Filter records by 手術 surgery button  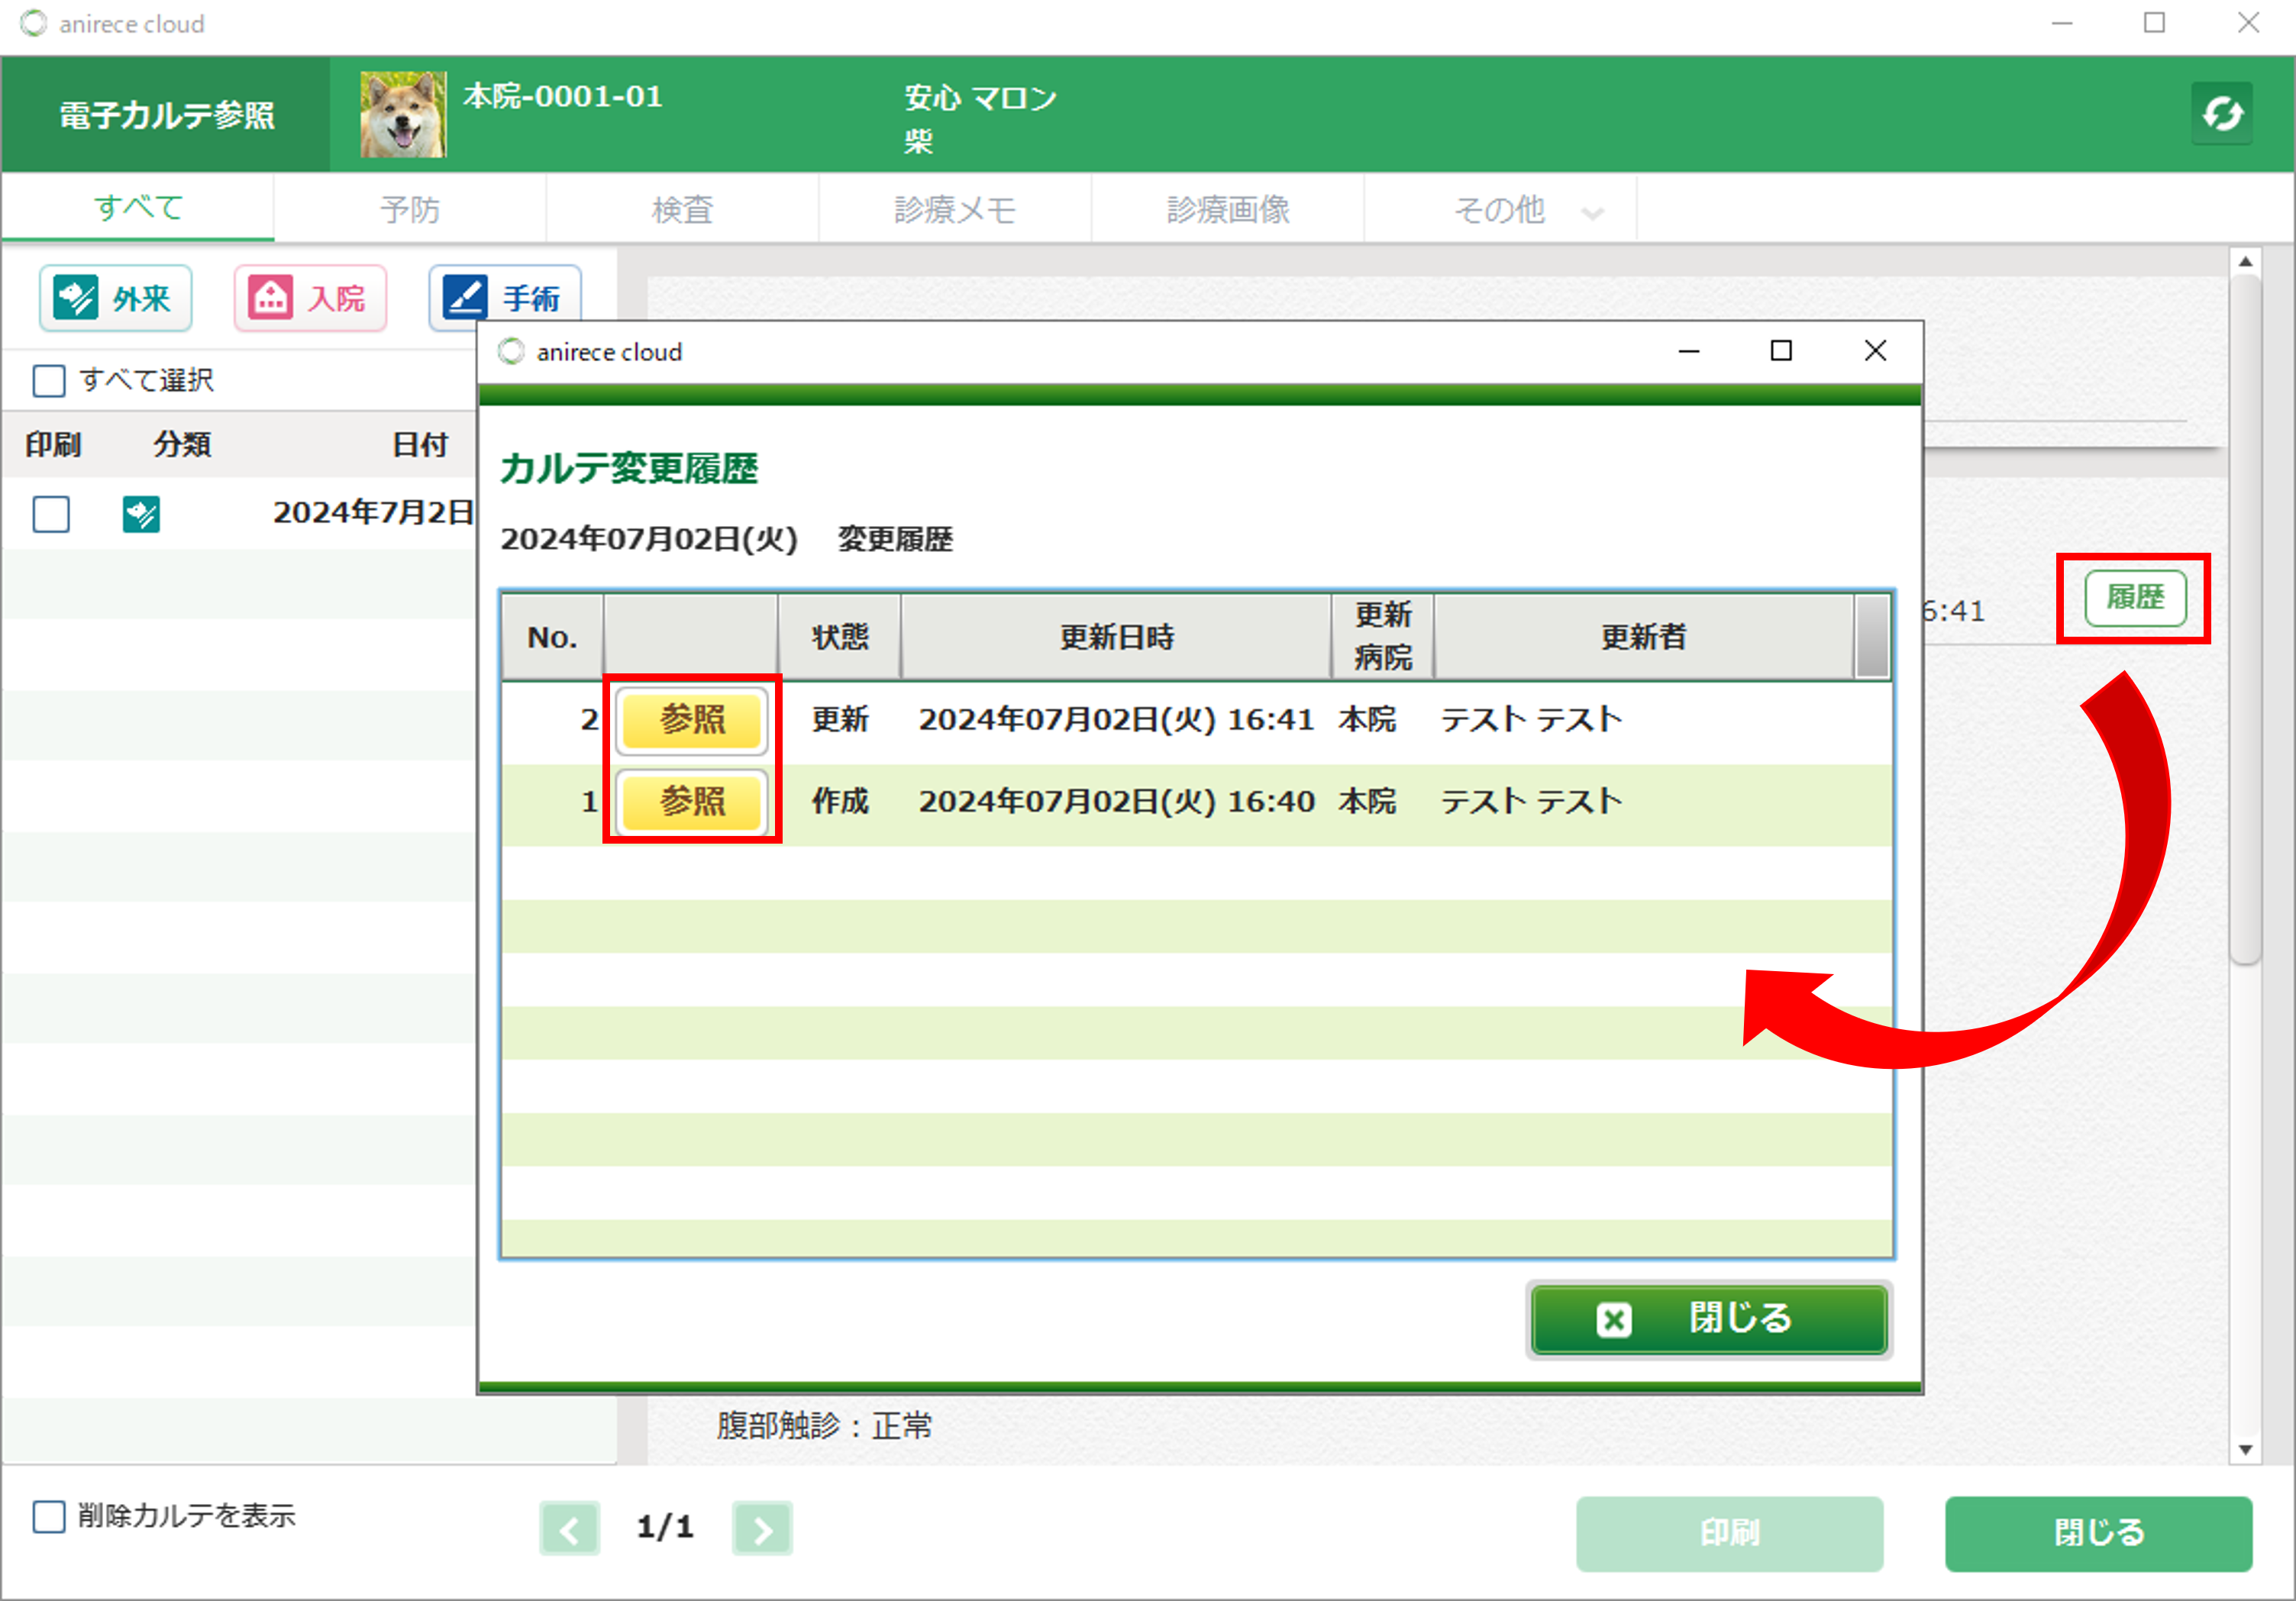pyautogui.click(x=505, y=298)
